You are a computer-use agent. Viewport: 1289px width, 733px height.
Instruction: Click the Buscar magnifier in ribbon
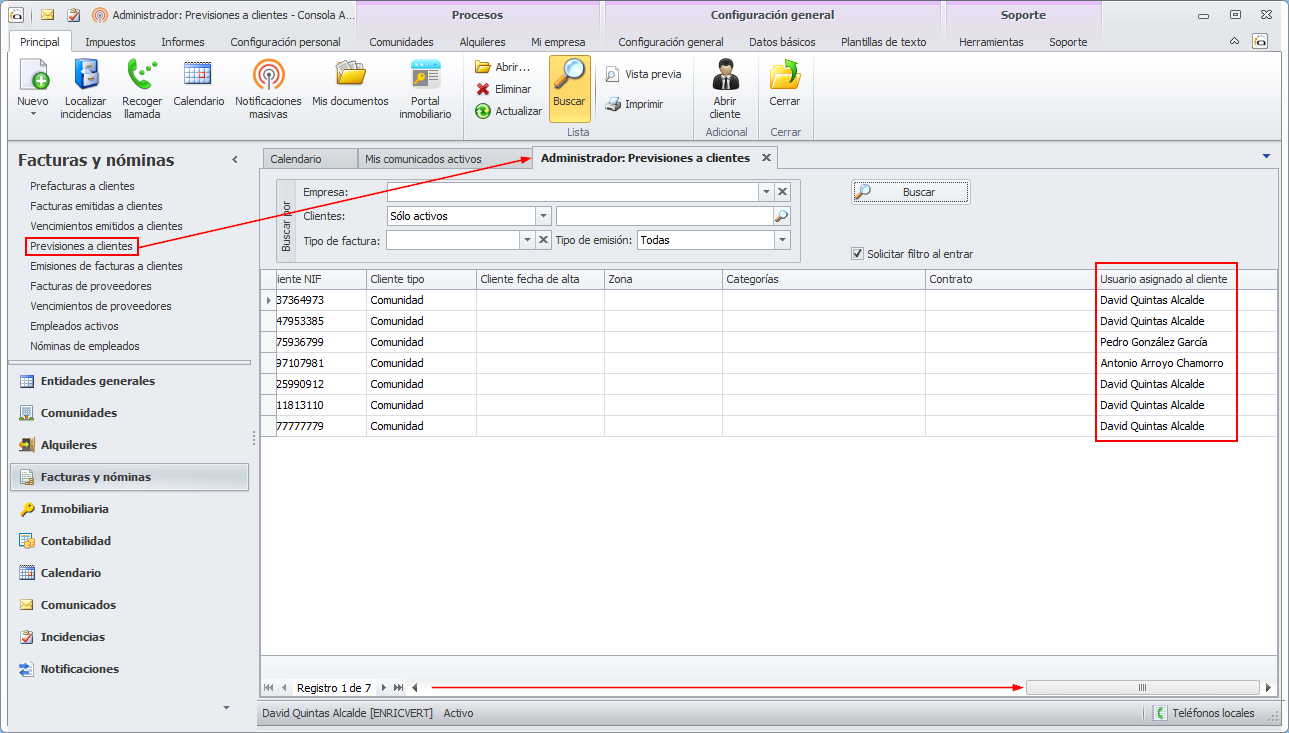569,76
